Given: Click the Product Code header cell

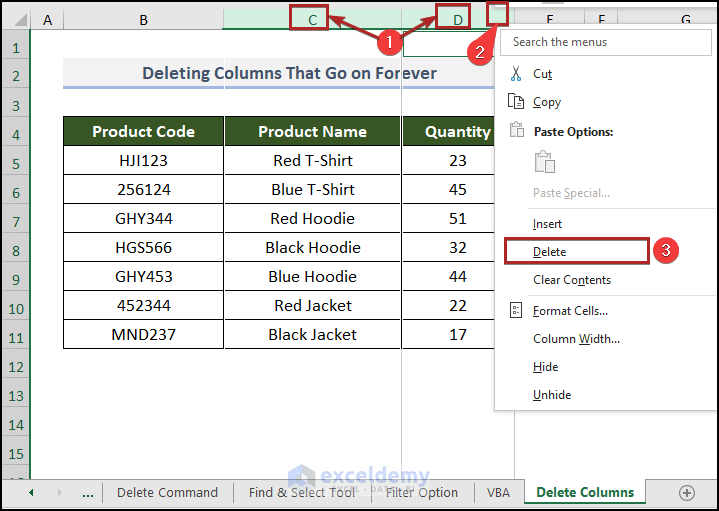Looking at the screenshot, I should click(144, 131).
